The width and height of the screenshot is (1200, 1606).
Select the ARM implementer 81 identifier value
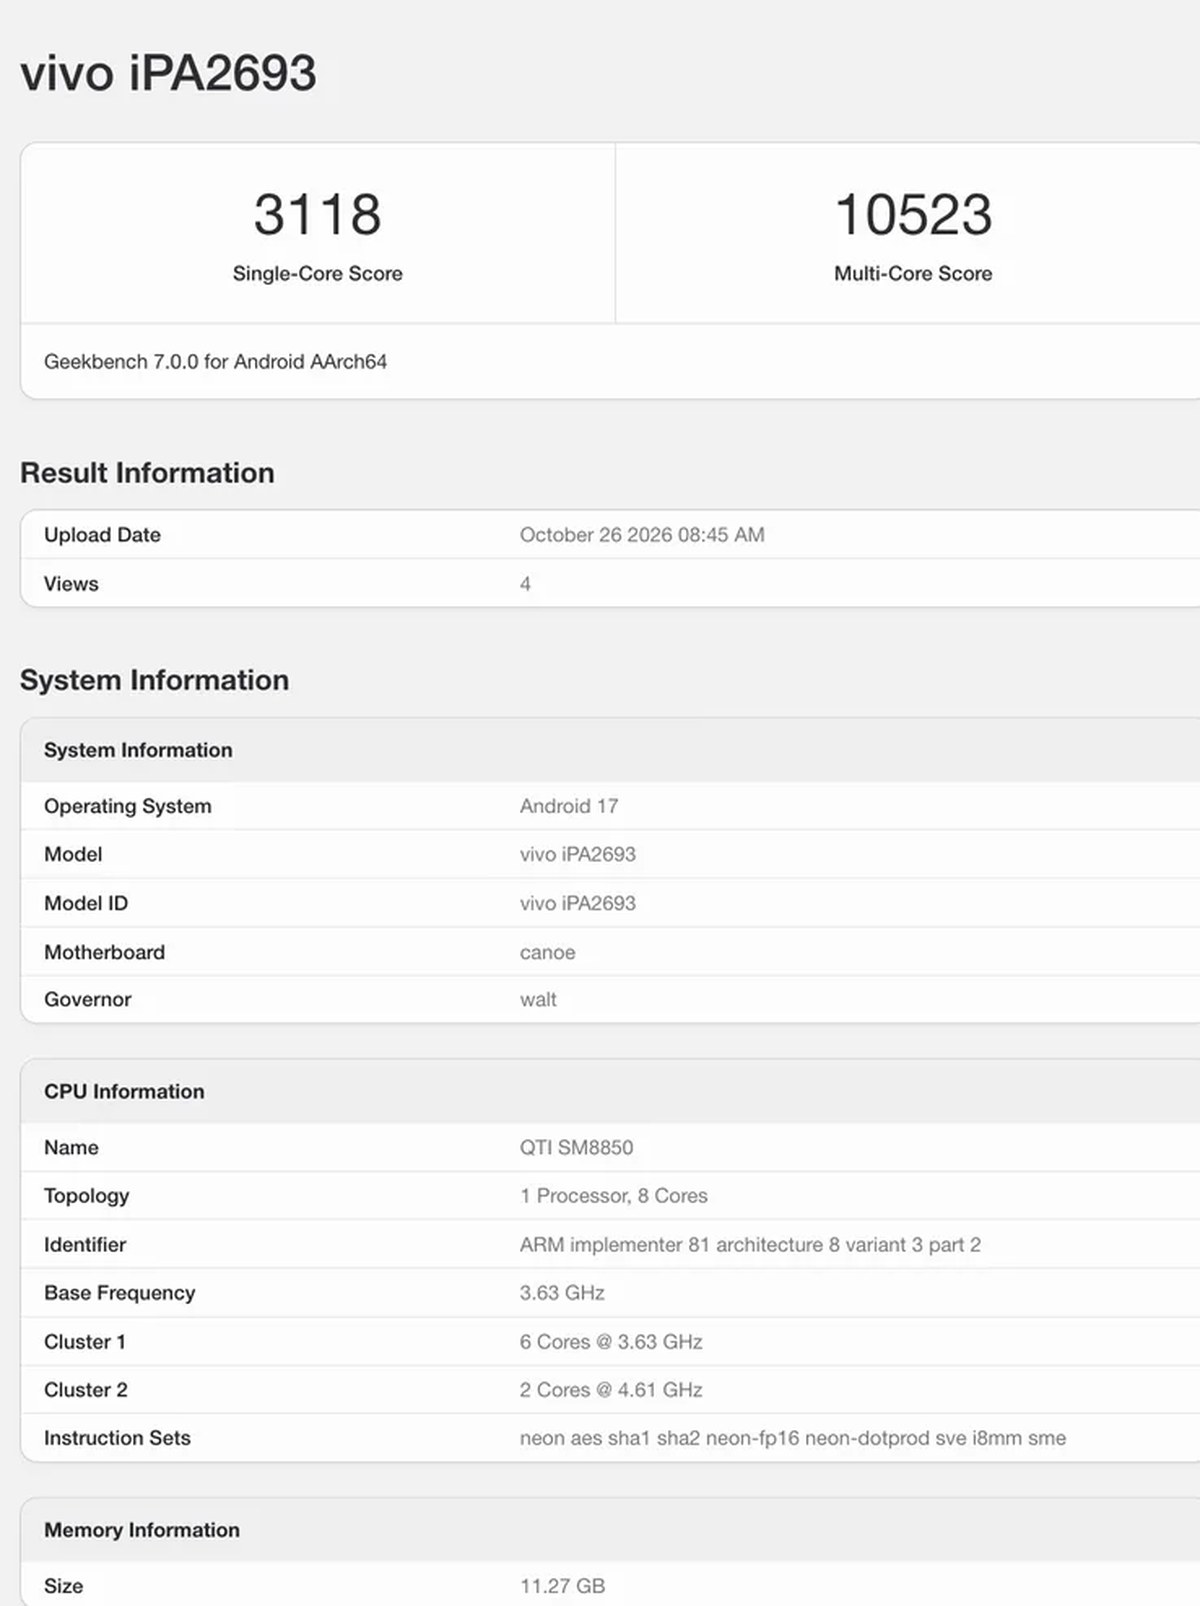750,1245
